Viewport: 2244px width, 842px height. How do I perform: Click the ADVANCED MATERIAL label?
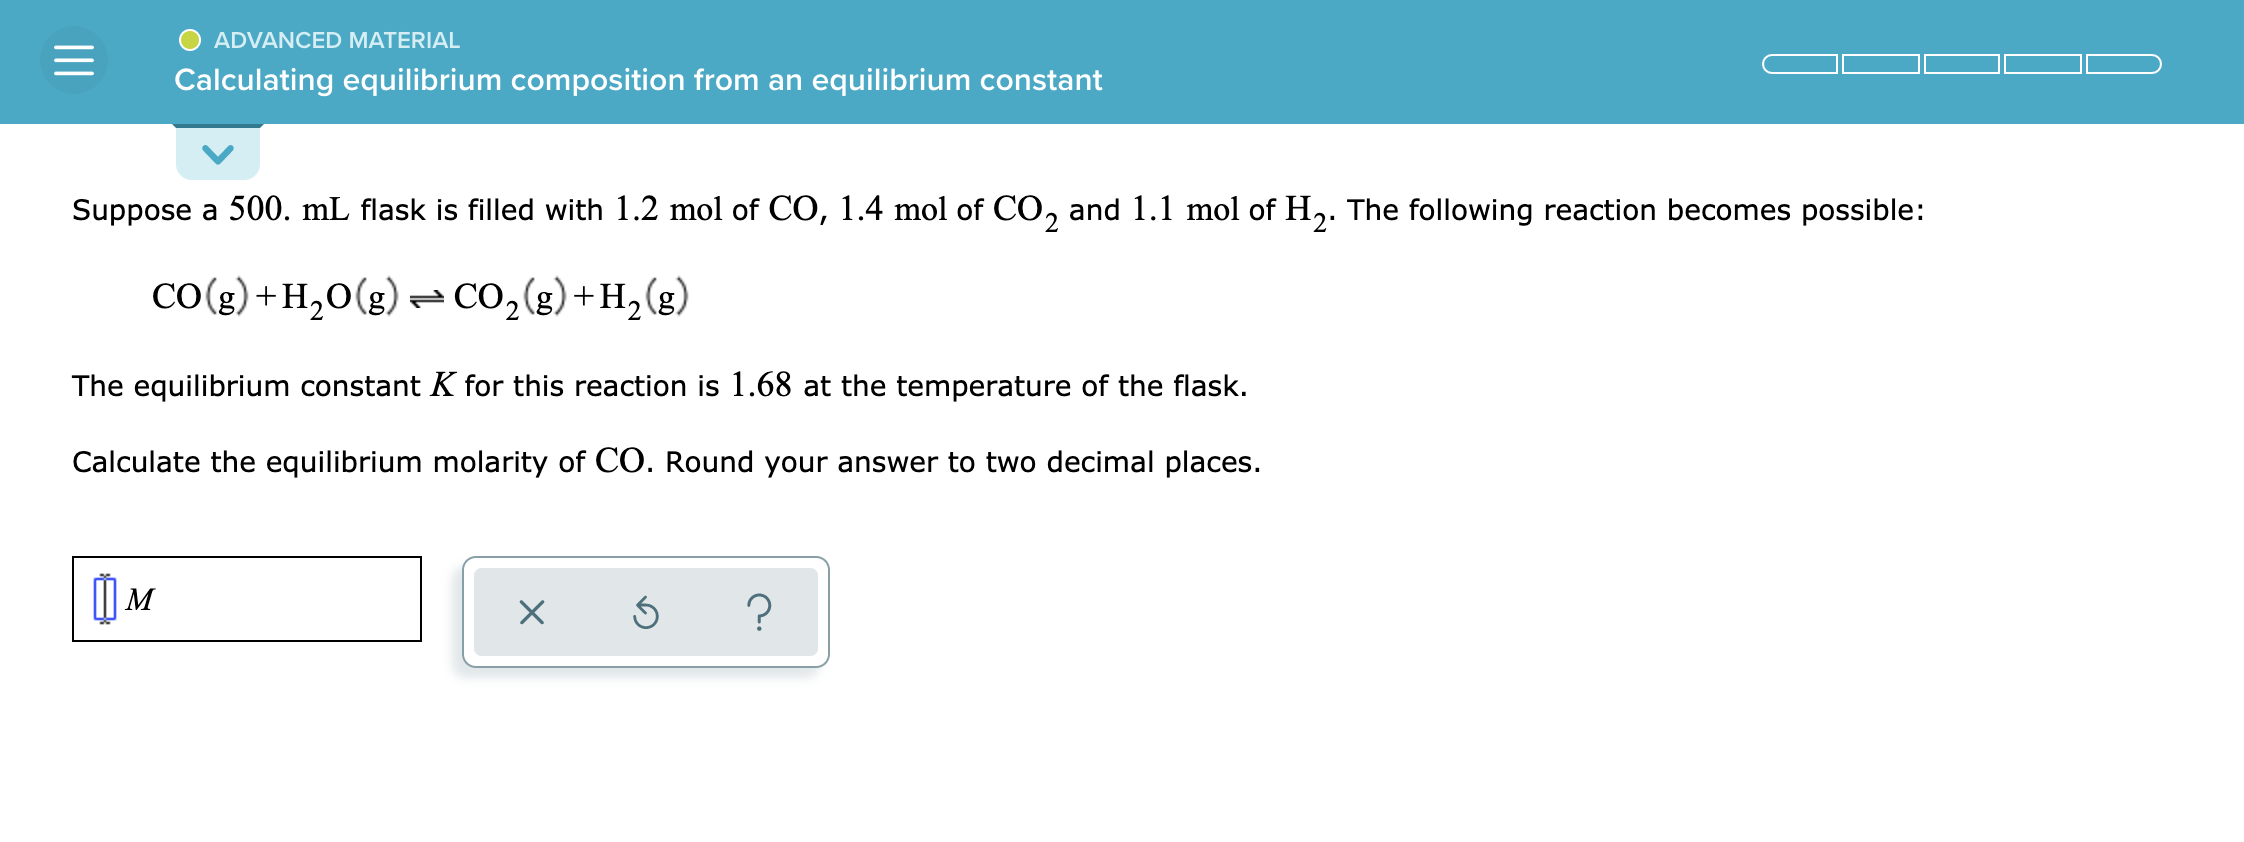[x=337, y=39]
